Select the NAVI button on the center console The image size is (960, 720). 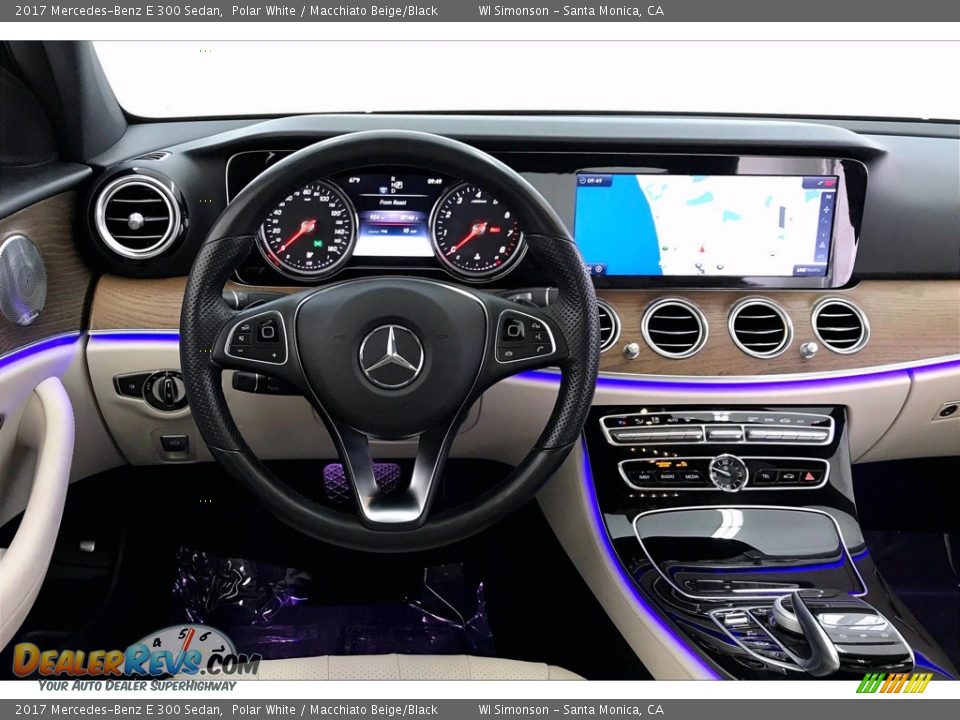644,476
